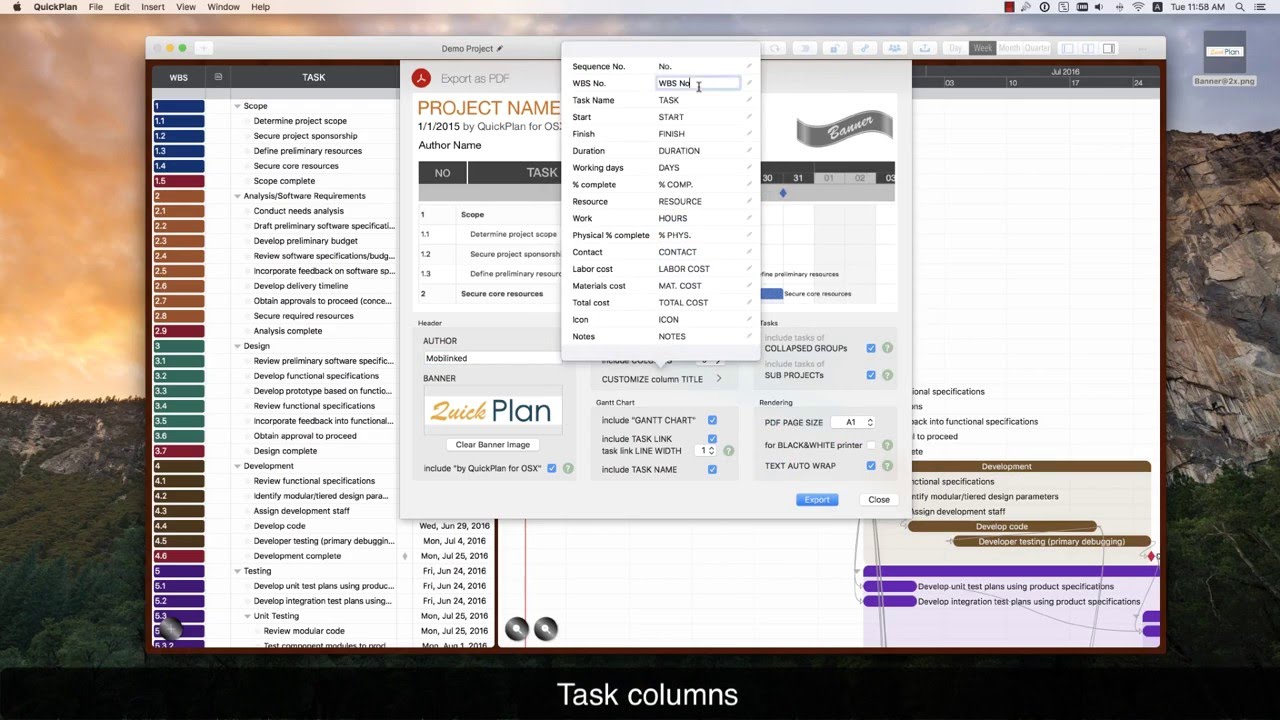1280x720 pixels.
Task: Click Clear Banner Image button
Action: click(492, 444)
